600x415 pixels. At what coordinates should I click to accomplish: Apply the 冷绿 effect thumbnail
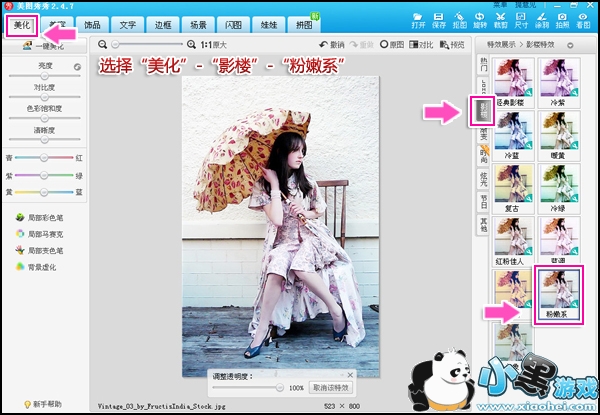click(559, 188)
